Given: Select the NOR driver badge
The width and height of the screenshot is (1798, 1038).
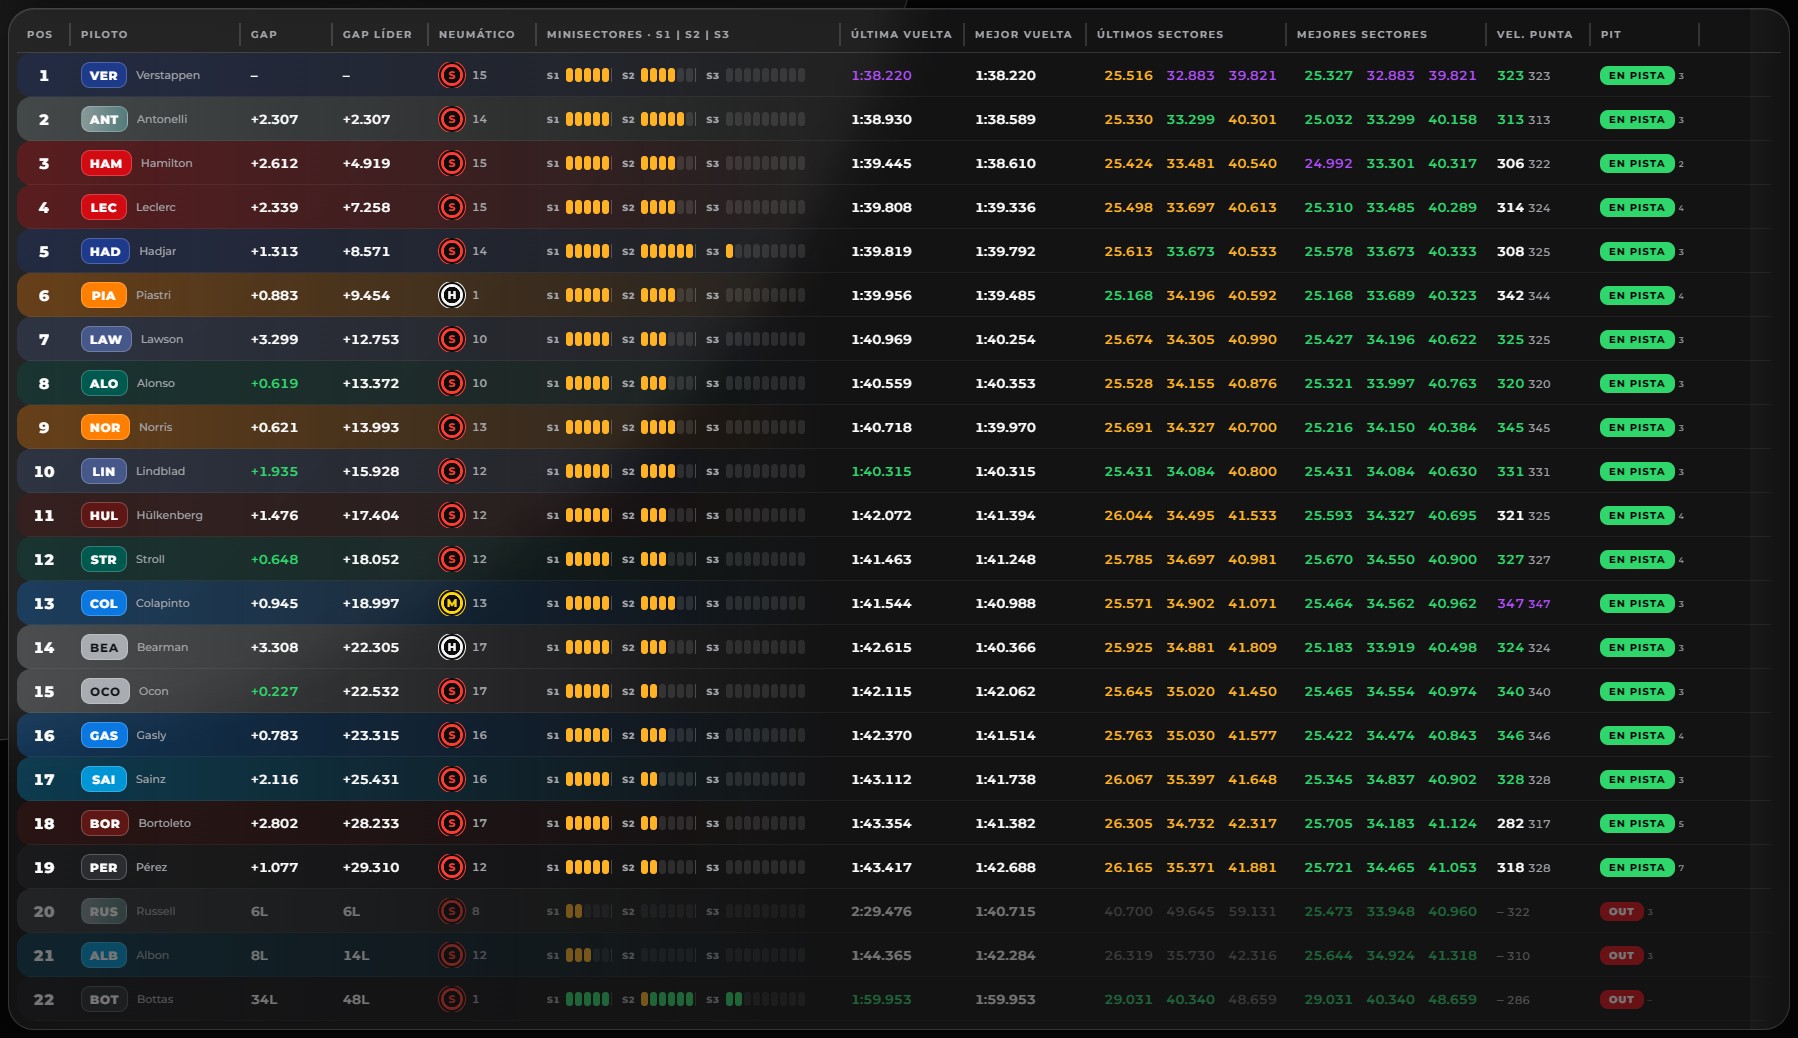Looking at the screenshot, I should (105, 427).
